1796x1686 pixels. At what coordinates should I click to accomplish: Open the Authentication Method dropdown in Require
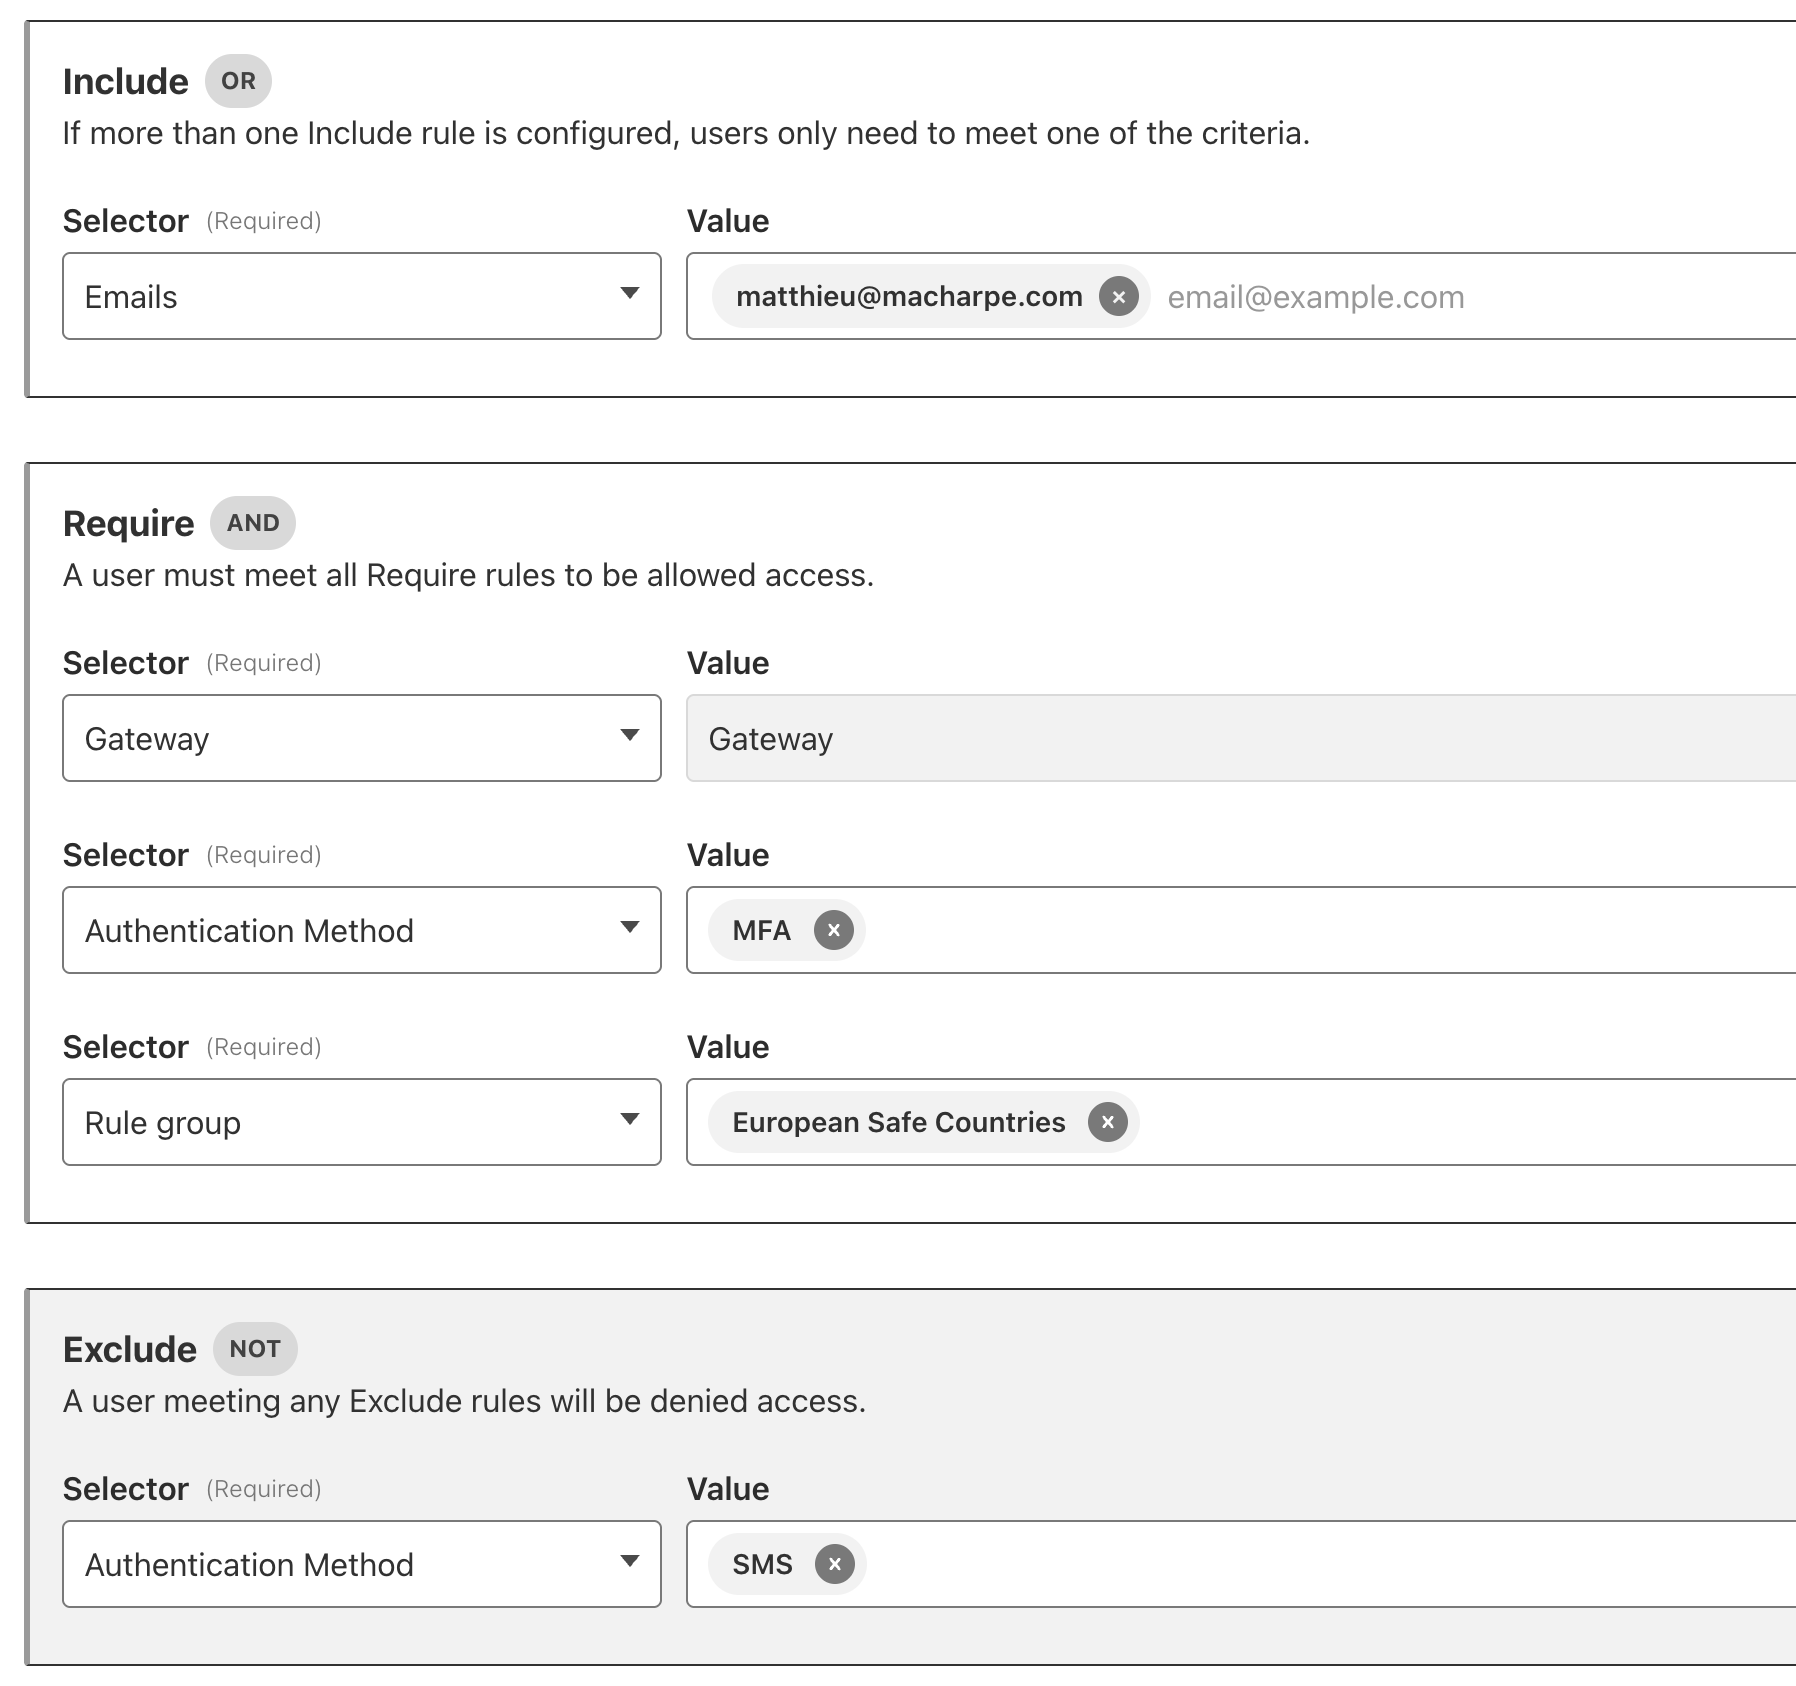tap(362, 930)
